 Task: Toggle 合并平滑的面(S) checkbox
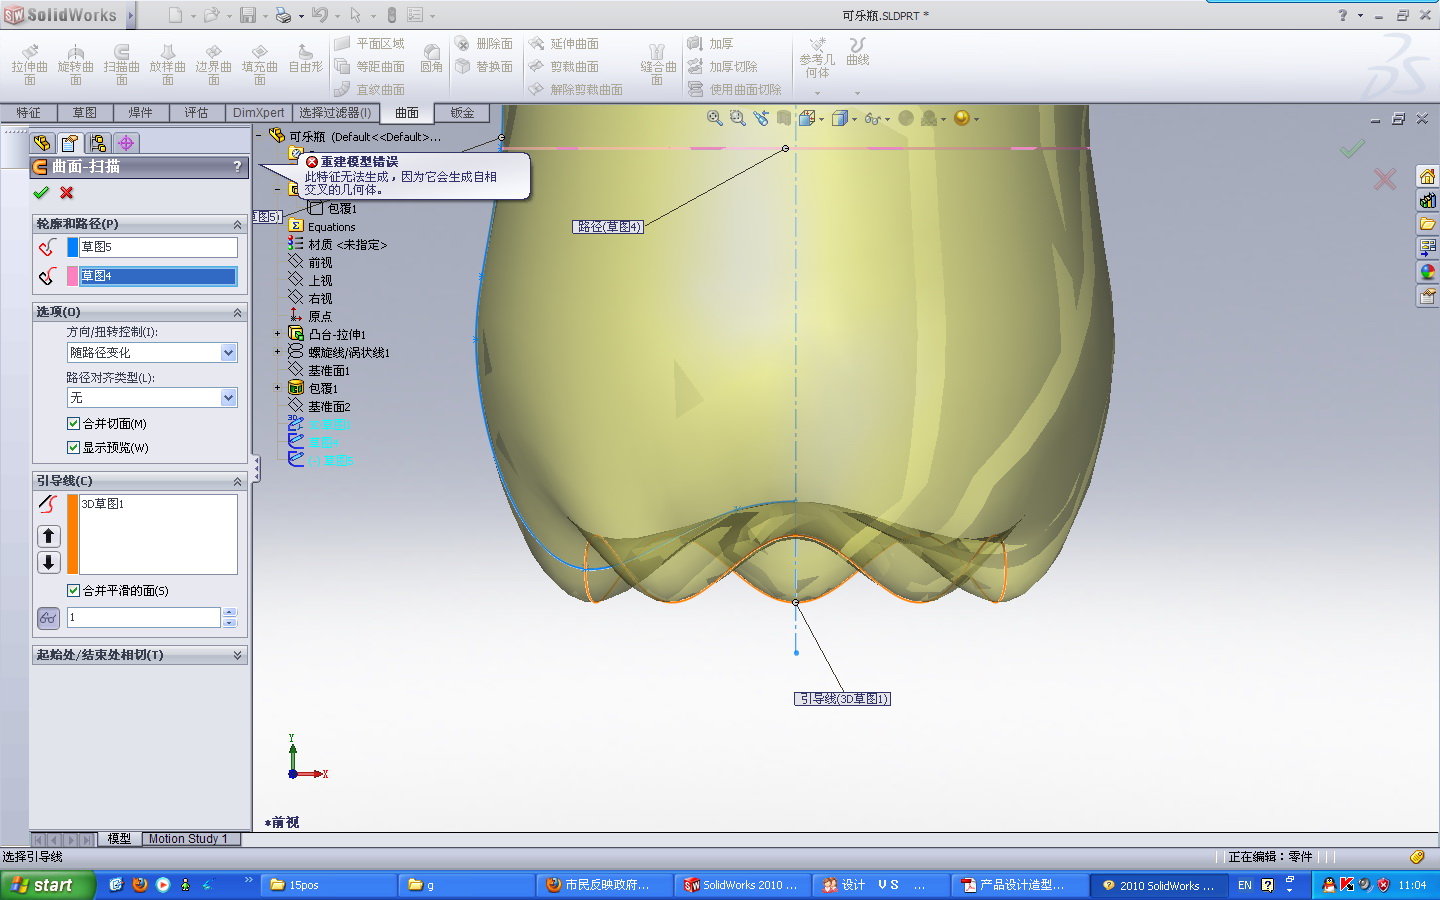[x=73, y=591]
